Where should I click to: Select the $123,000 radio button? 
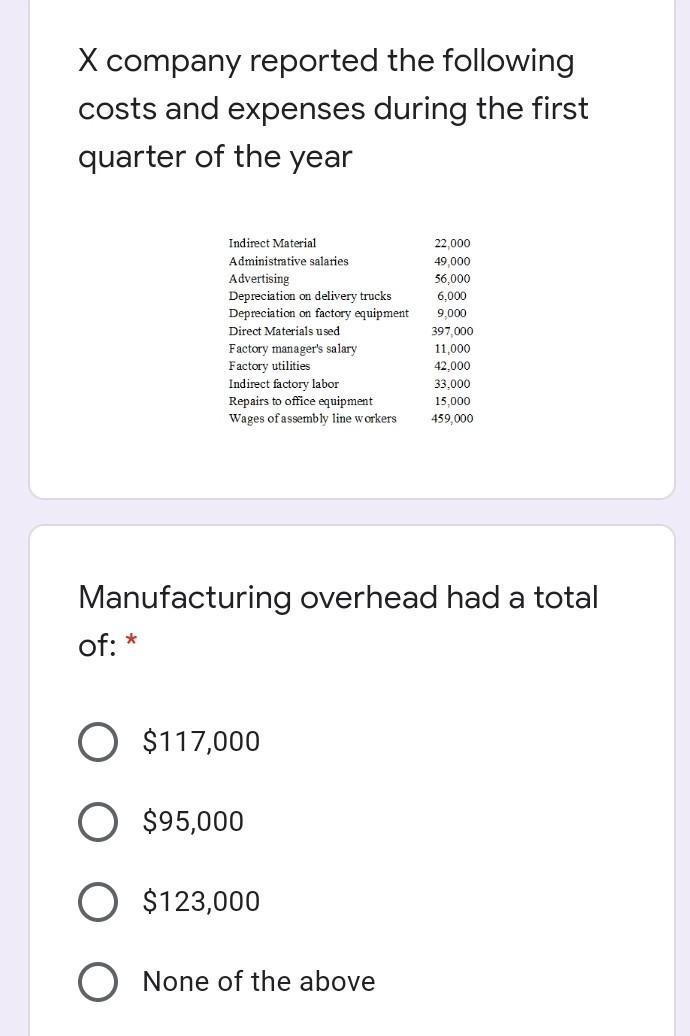pos(98,902)
